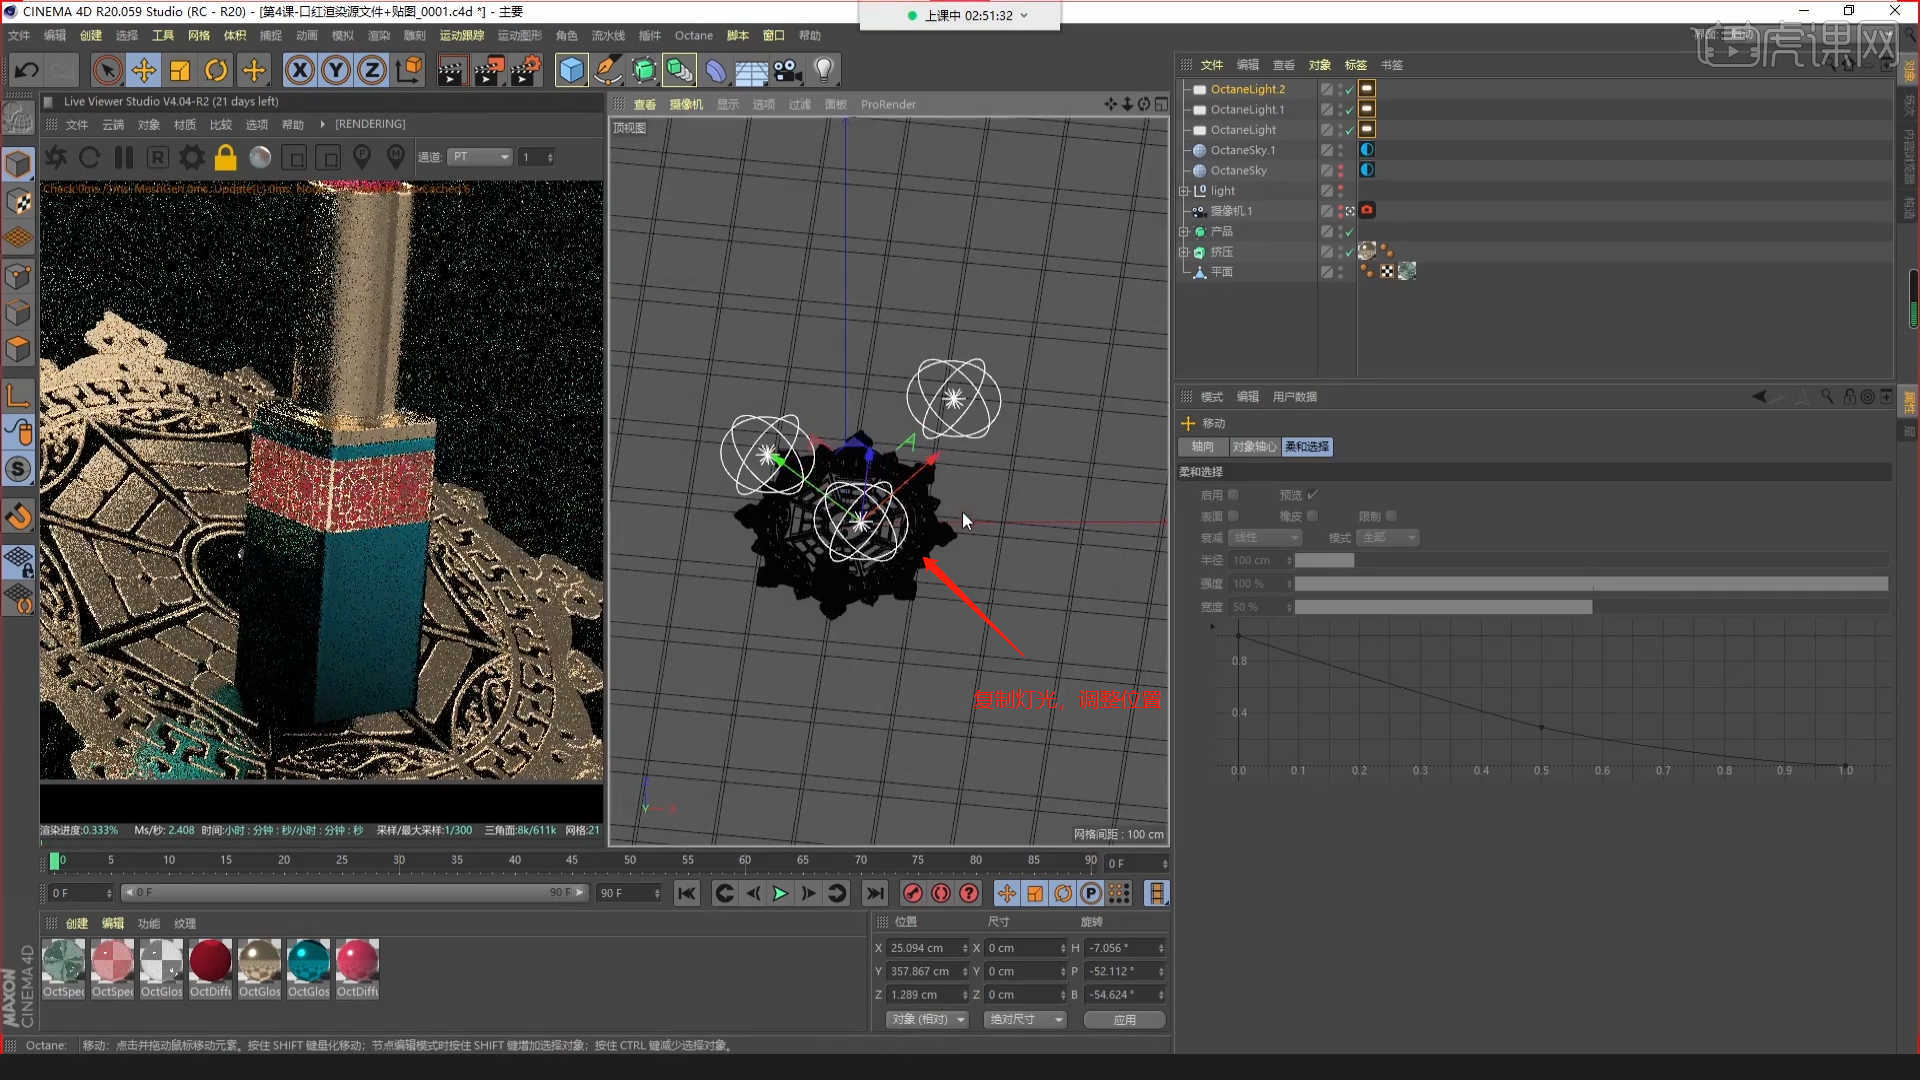Image resolution: width=1920 pixels, height=1080 pixels.
Task: Switch to 柔和选择 attribute tab
Action: coord(1307,447)
